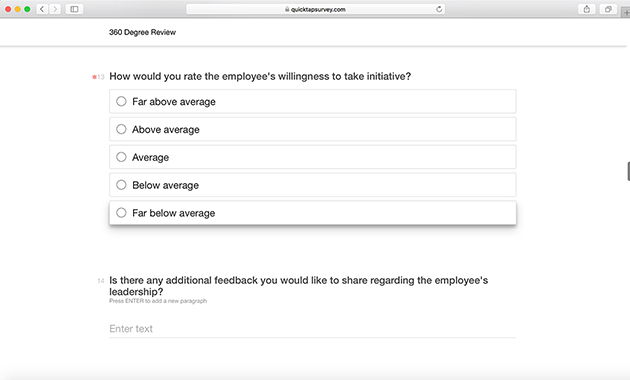Maximize the window with green button
The image size is (630, 380).
[27, 9]
